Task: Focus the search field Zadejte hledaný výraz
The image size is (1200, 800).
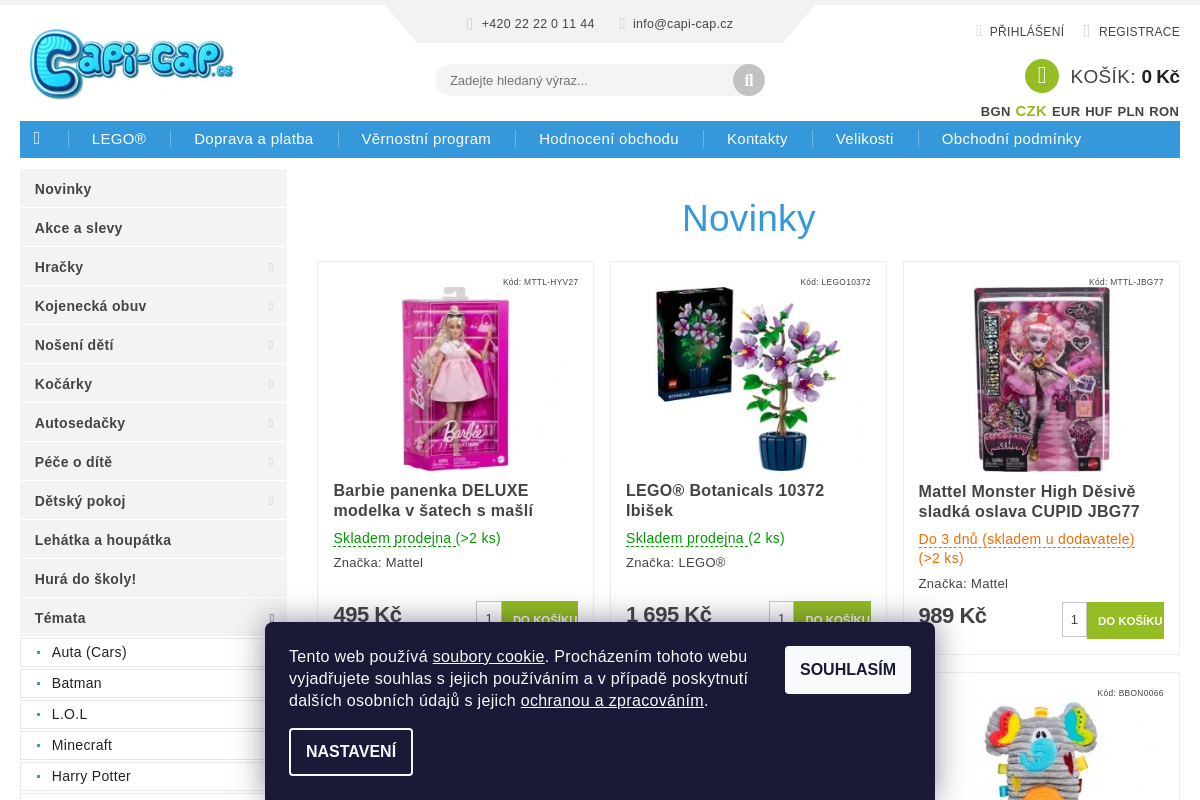Action: [584, 80]
